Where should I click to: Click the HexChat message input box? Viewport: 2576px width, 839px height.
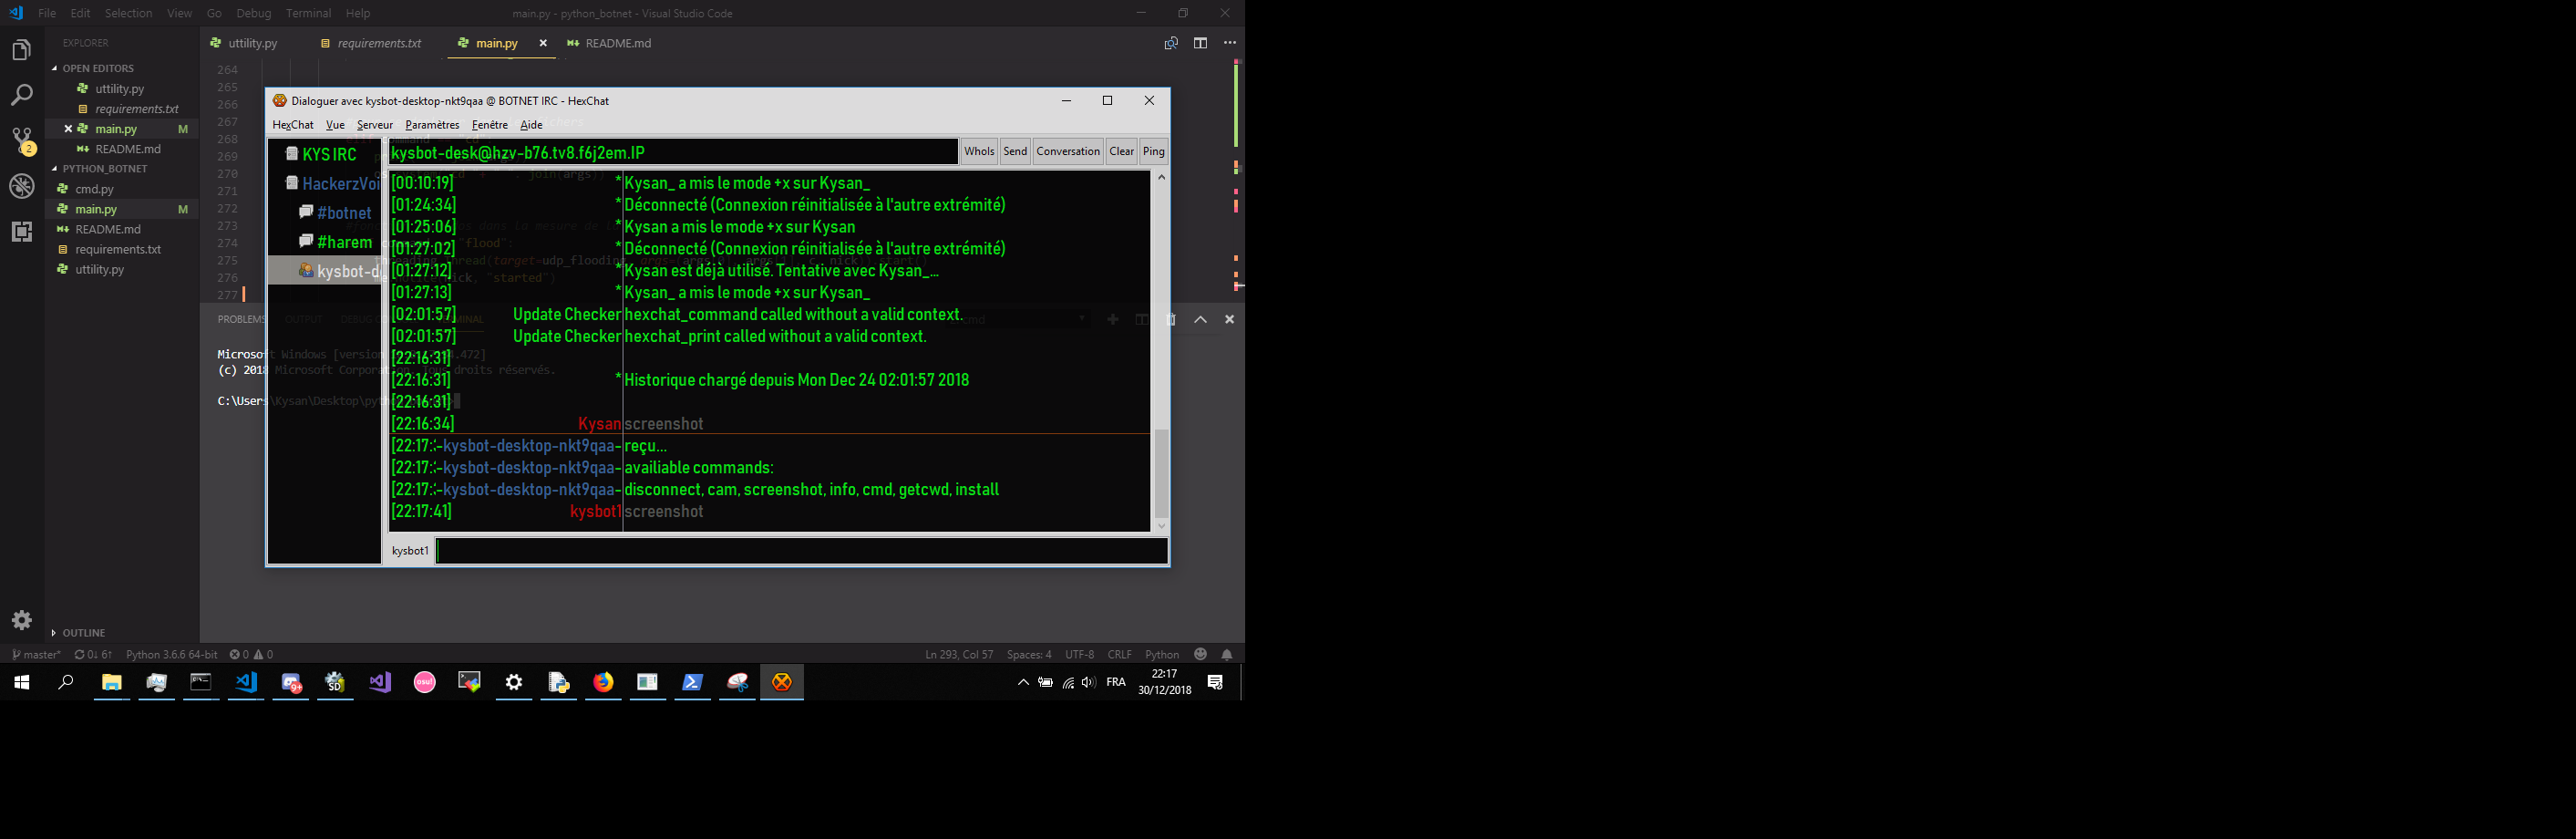(x=802, y=551)
